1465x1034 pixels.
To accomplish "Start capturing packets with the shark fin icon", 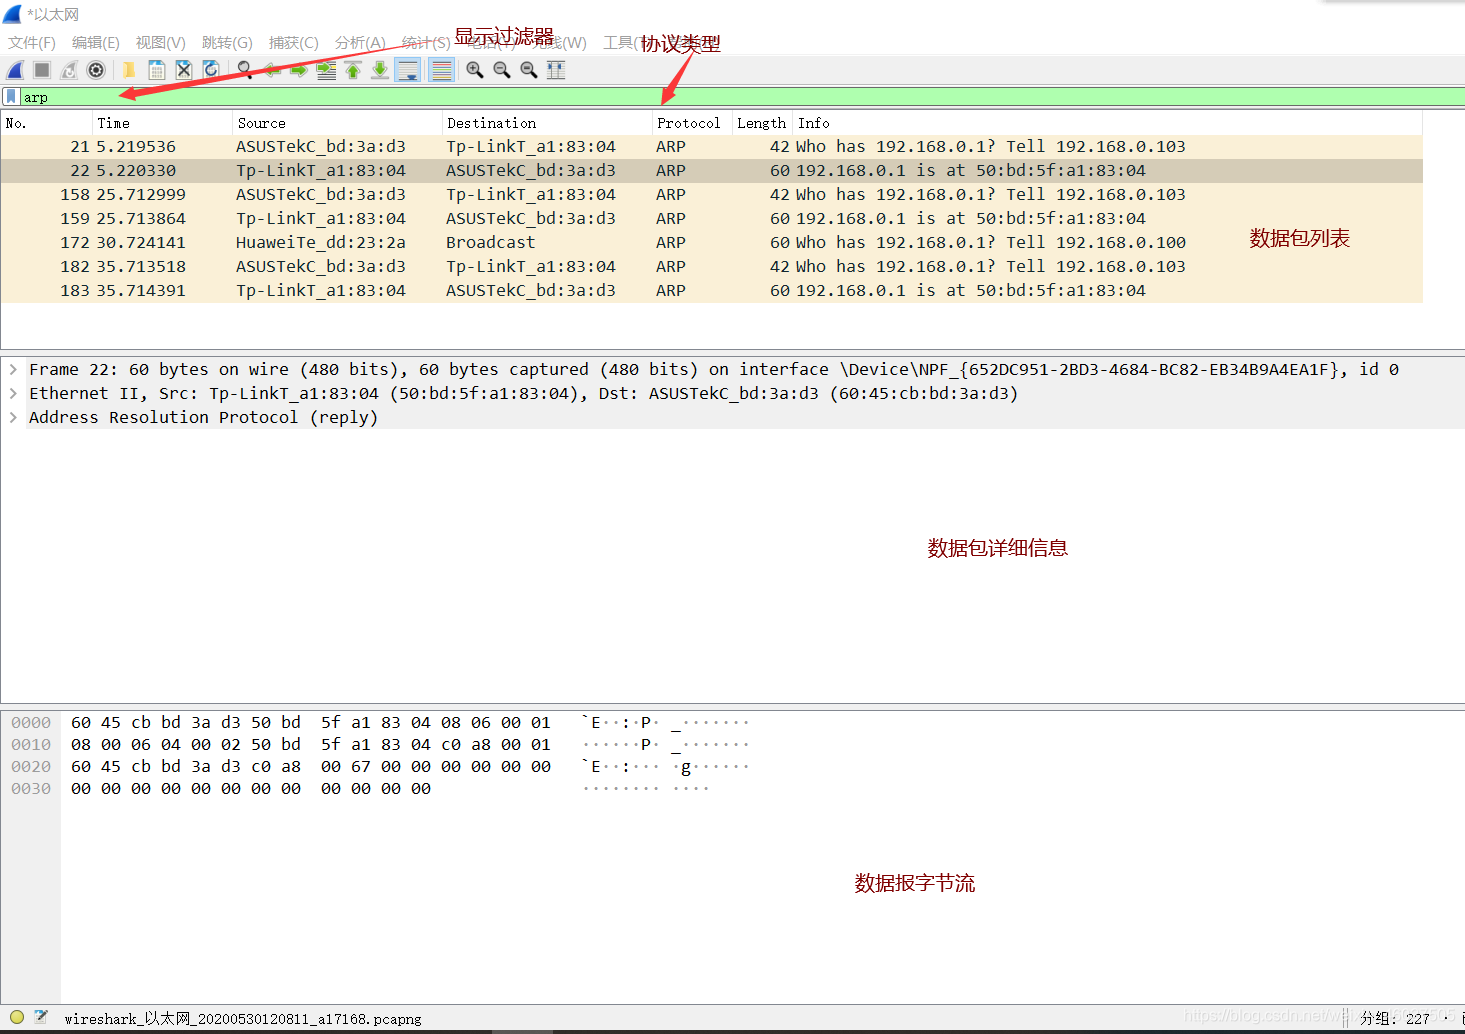I will coord(15,70).
